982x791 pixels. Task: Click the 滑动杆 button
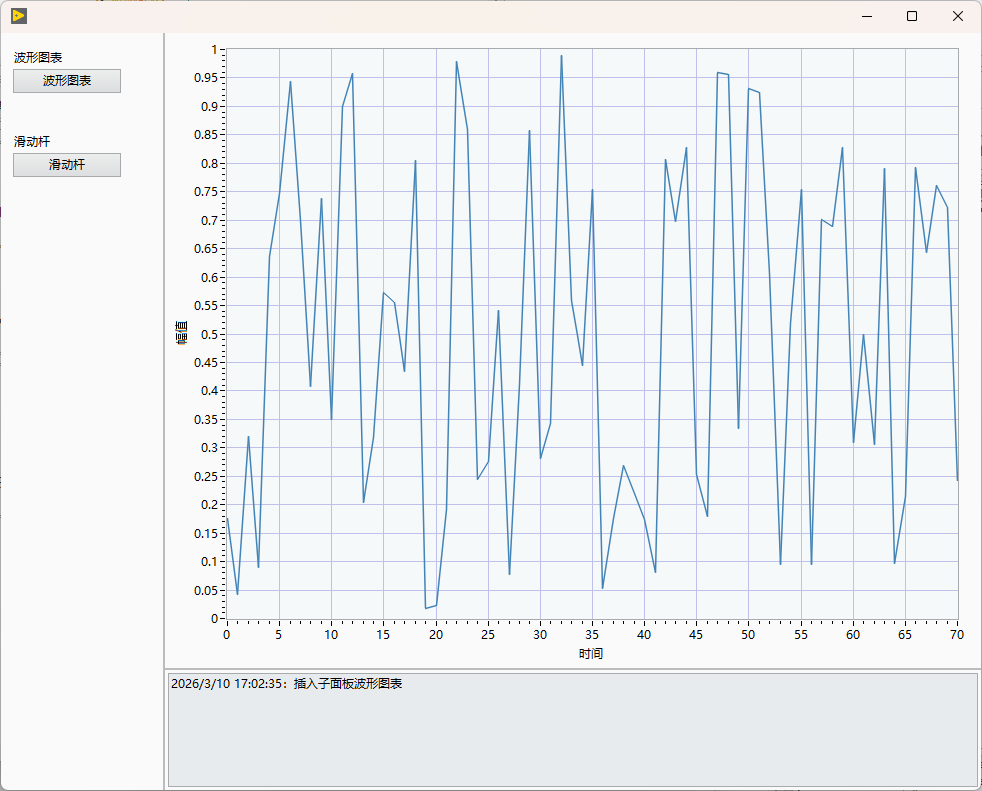(x=67, y=165)
